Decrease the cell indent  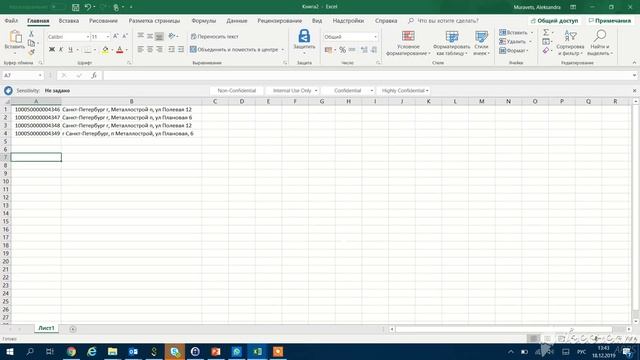point(171,49)
